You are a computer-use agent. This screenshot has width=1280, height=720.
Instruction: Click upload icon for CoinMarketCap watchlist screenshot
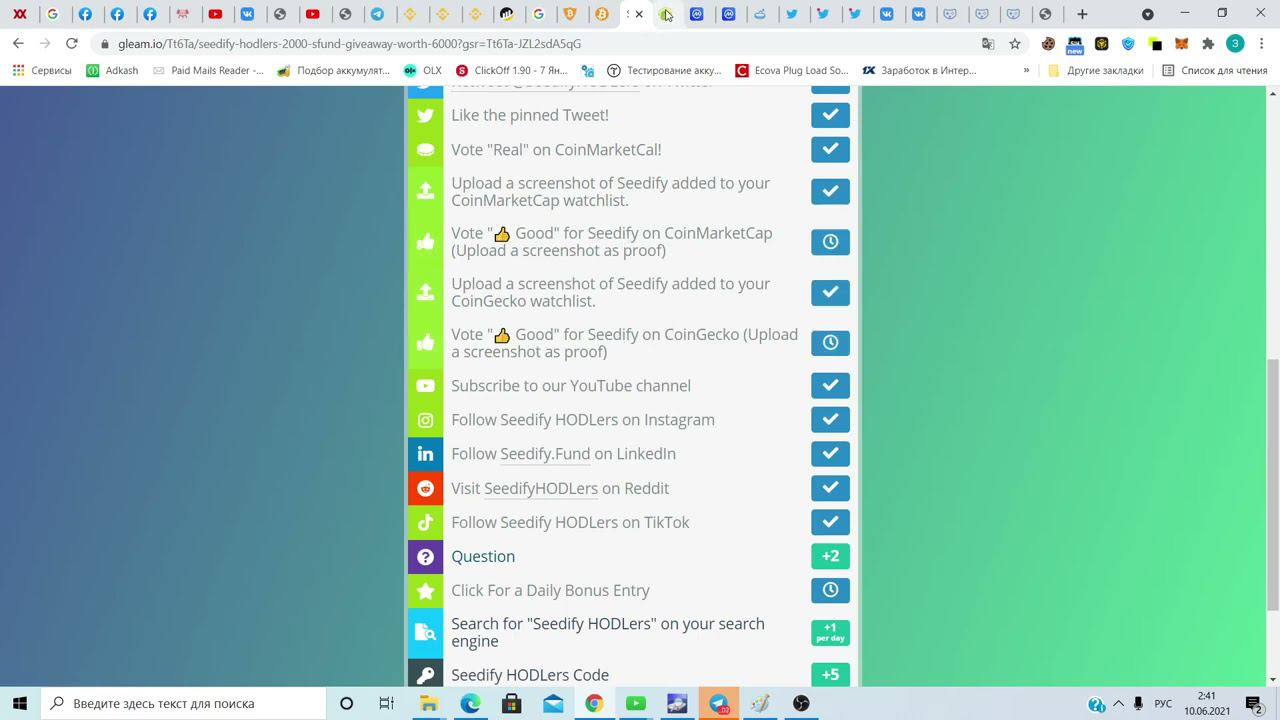pos(425,191)
